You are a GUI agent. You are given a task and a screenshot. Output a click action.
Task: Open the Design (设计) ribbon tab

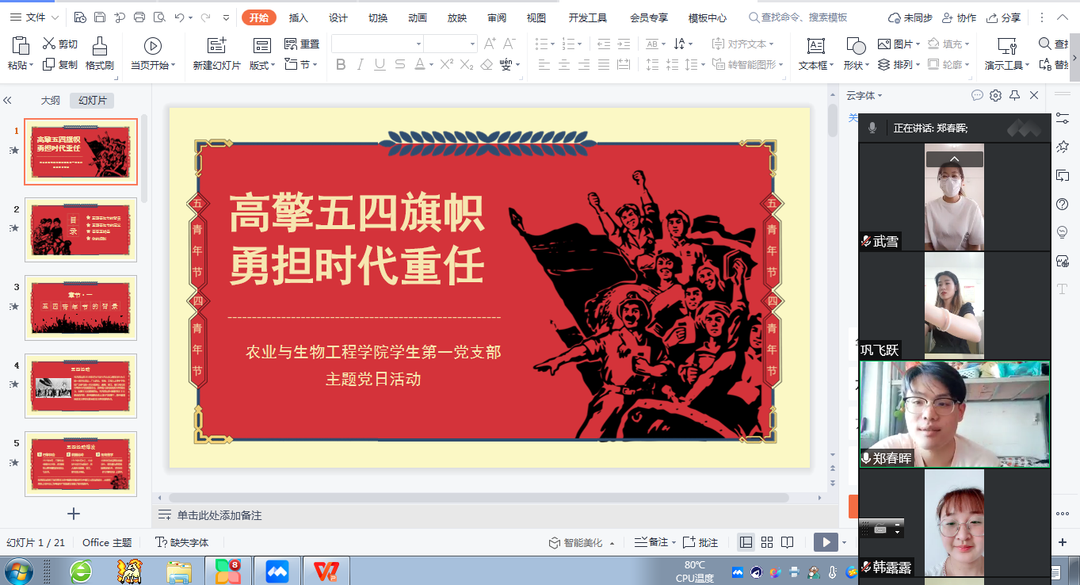point(338,18)
